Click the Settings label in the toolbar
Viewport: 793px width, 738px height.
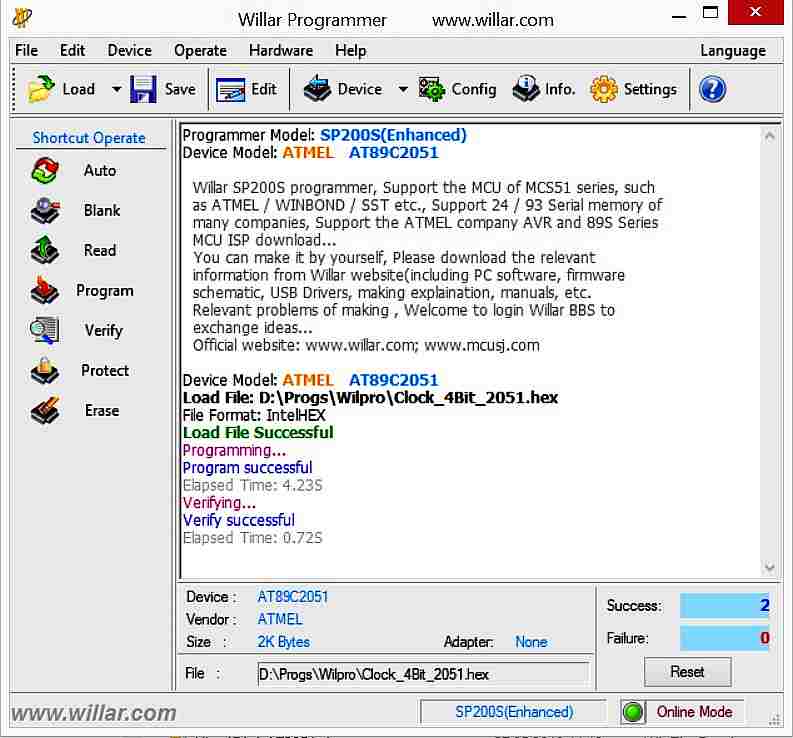coord(650,90)
